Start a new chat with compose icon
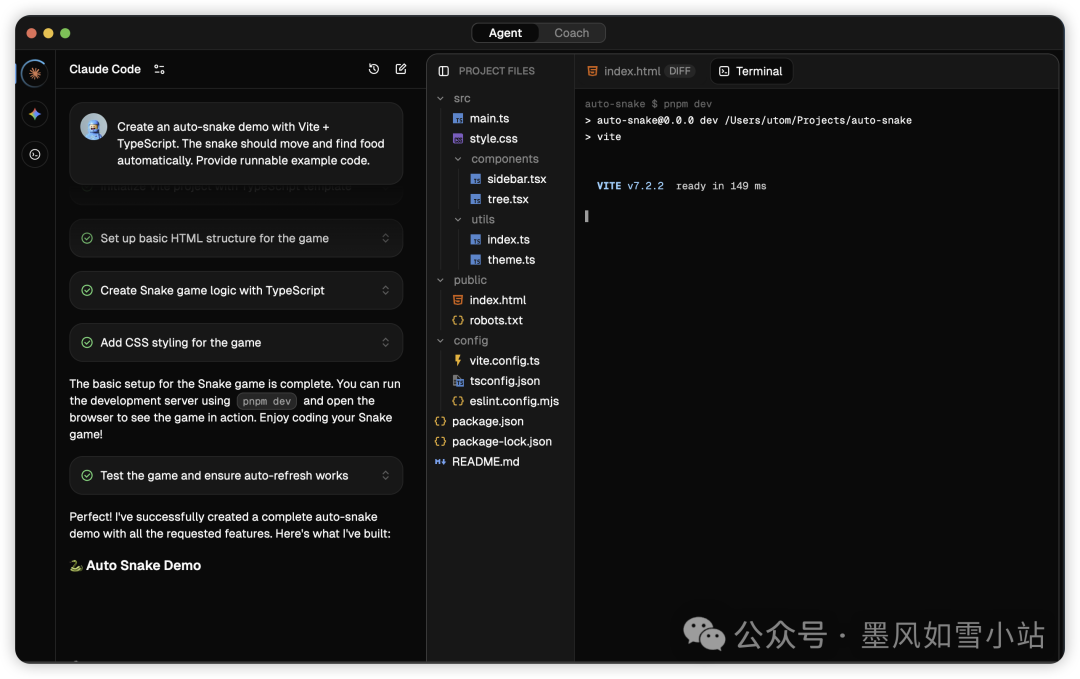 click(401, 69)
